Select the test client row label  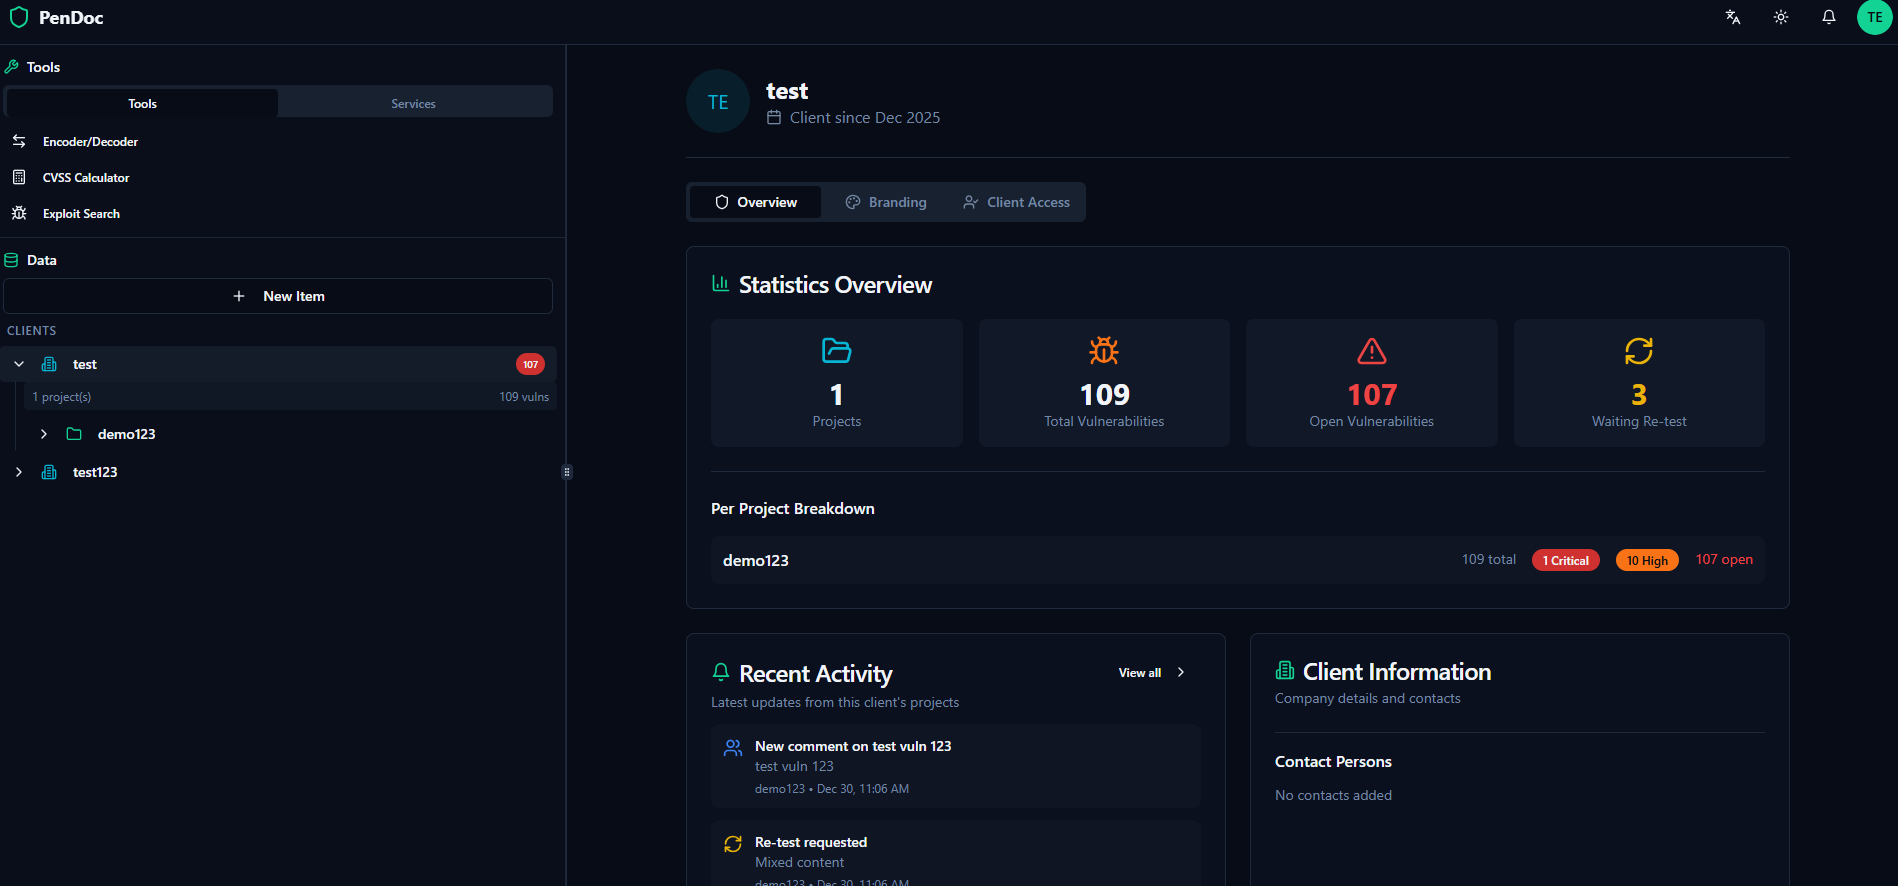tap(85, 364)
